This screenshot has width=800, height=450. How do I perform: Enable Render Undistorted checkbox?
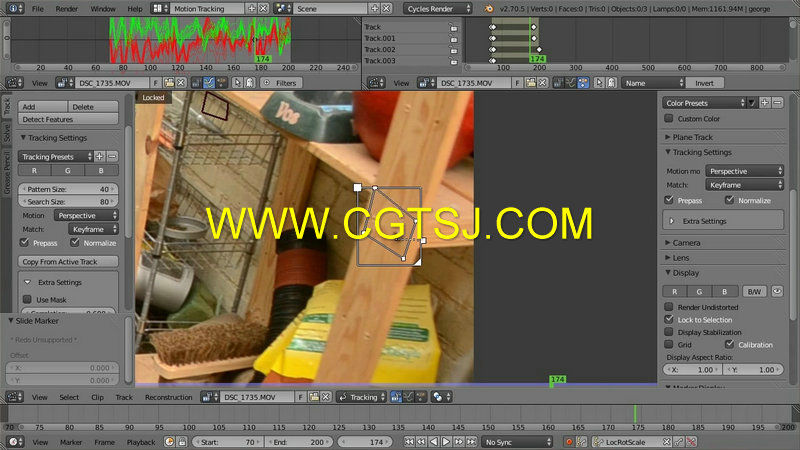pos(669,307)
